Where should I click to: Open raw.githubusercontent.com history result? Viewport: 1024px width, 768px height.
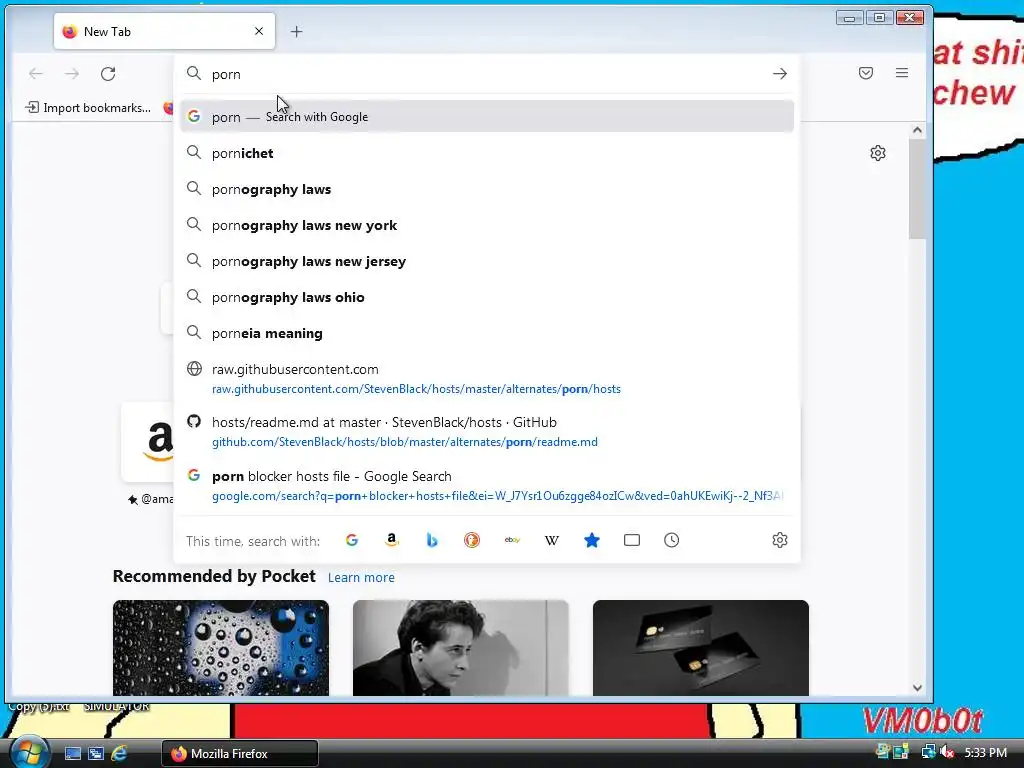pos(487,379)
